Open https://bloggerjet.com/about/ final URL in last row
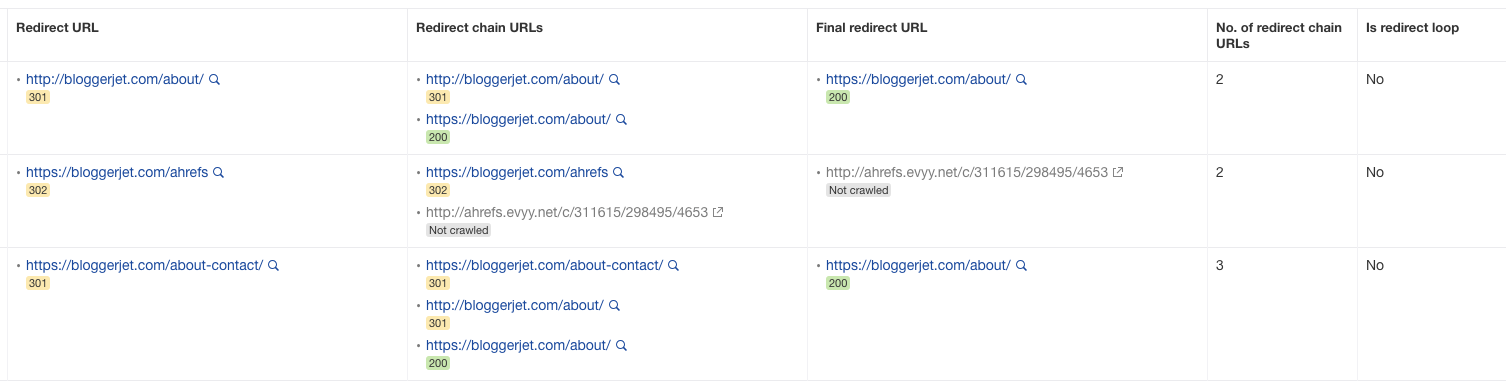1506x381 pixels. (x=918, y=265)
